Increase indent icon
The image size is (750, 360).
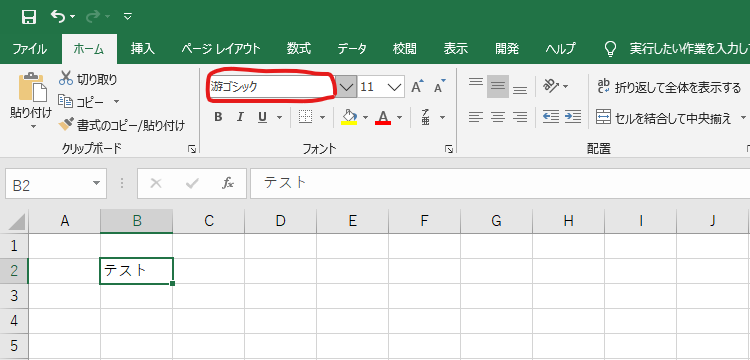pyautogui.click(x=573, y=117)
